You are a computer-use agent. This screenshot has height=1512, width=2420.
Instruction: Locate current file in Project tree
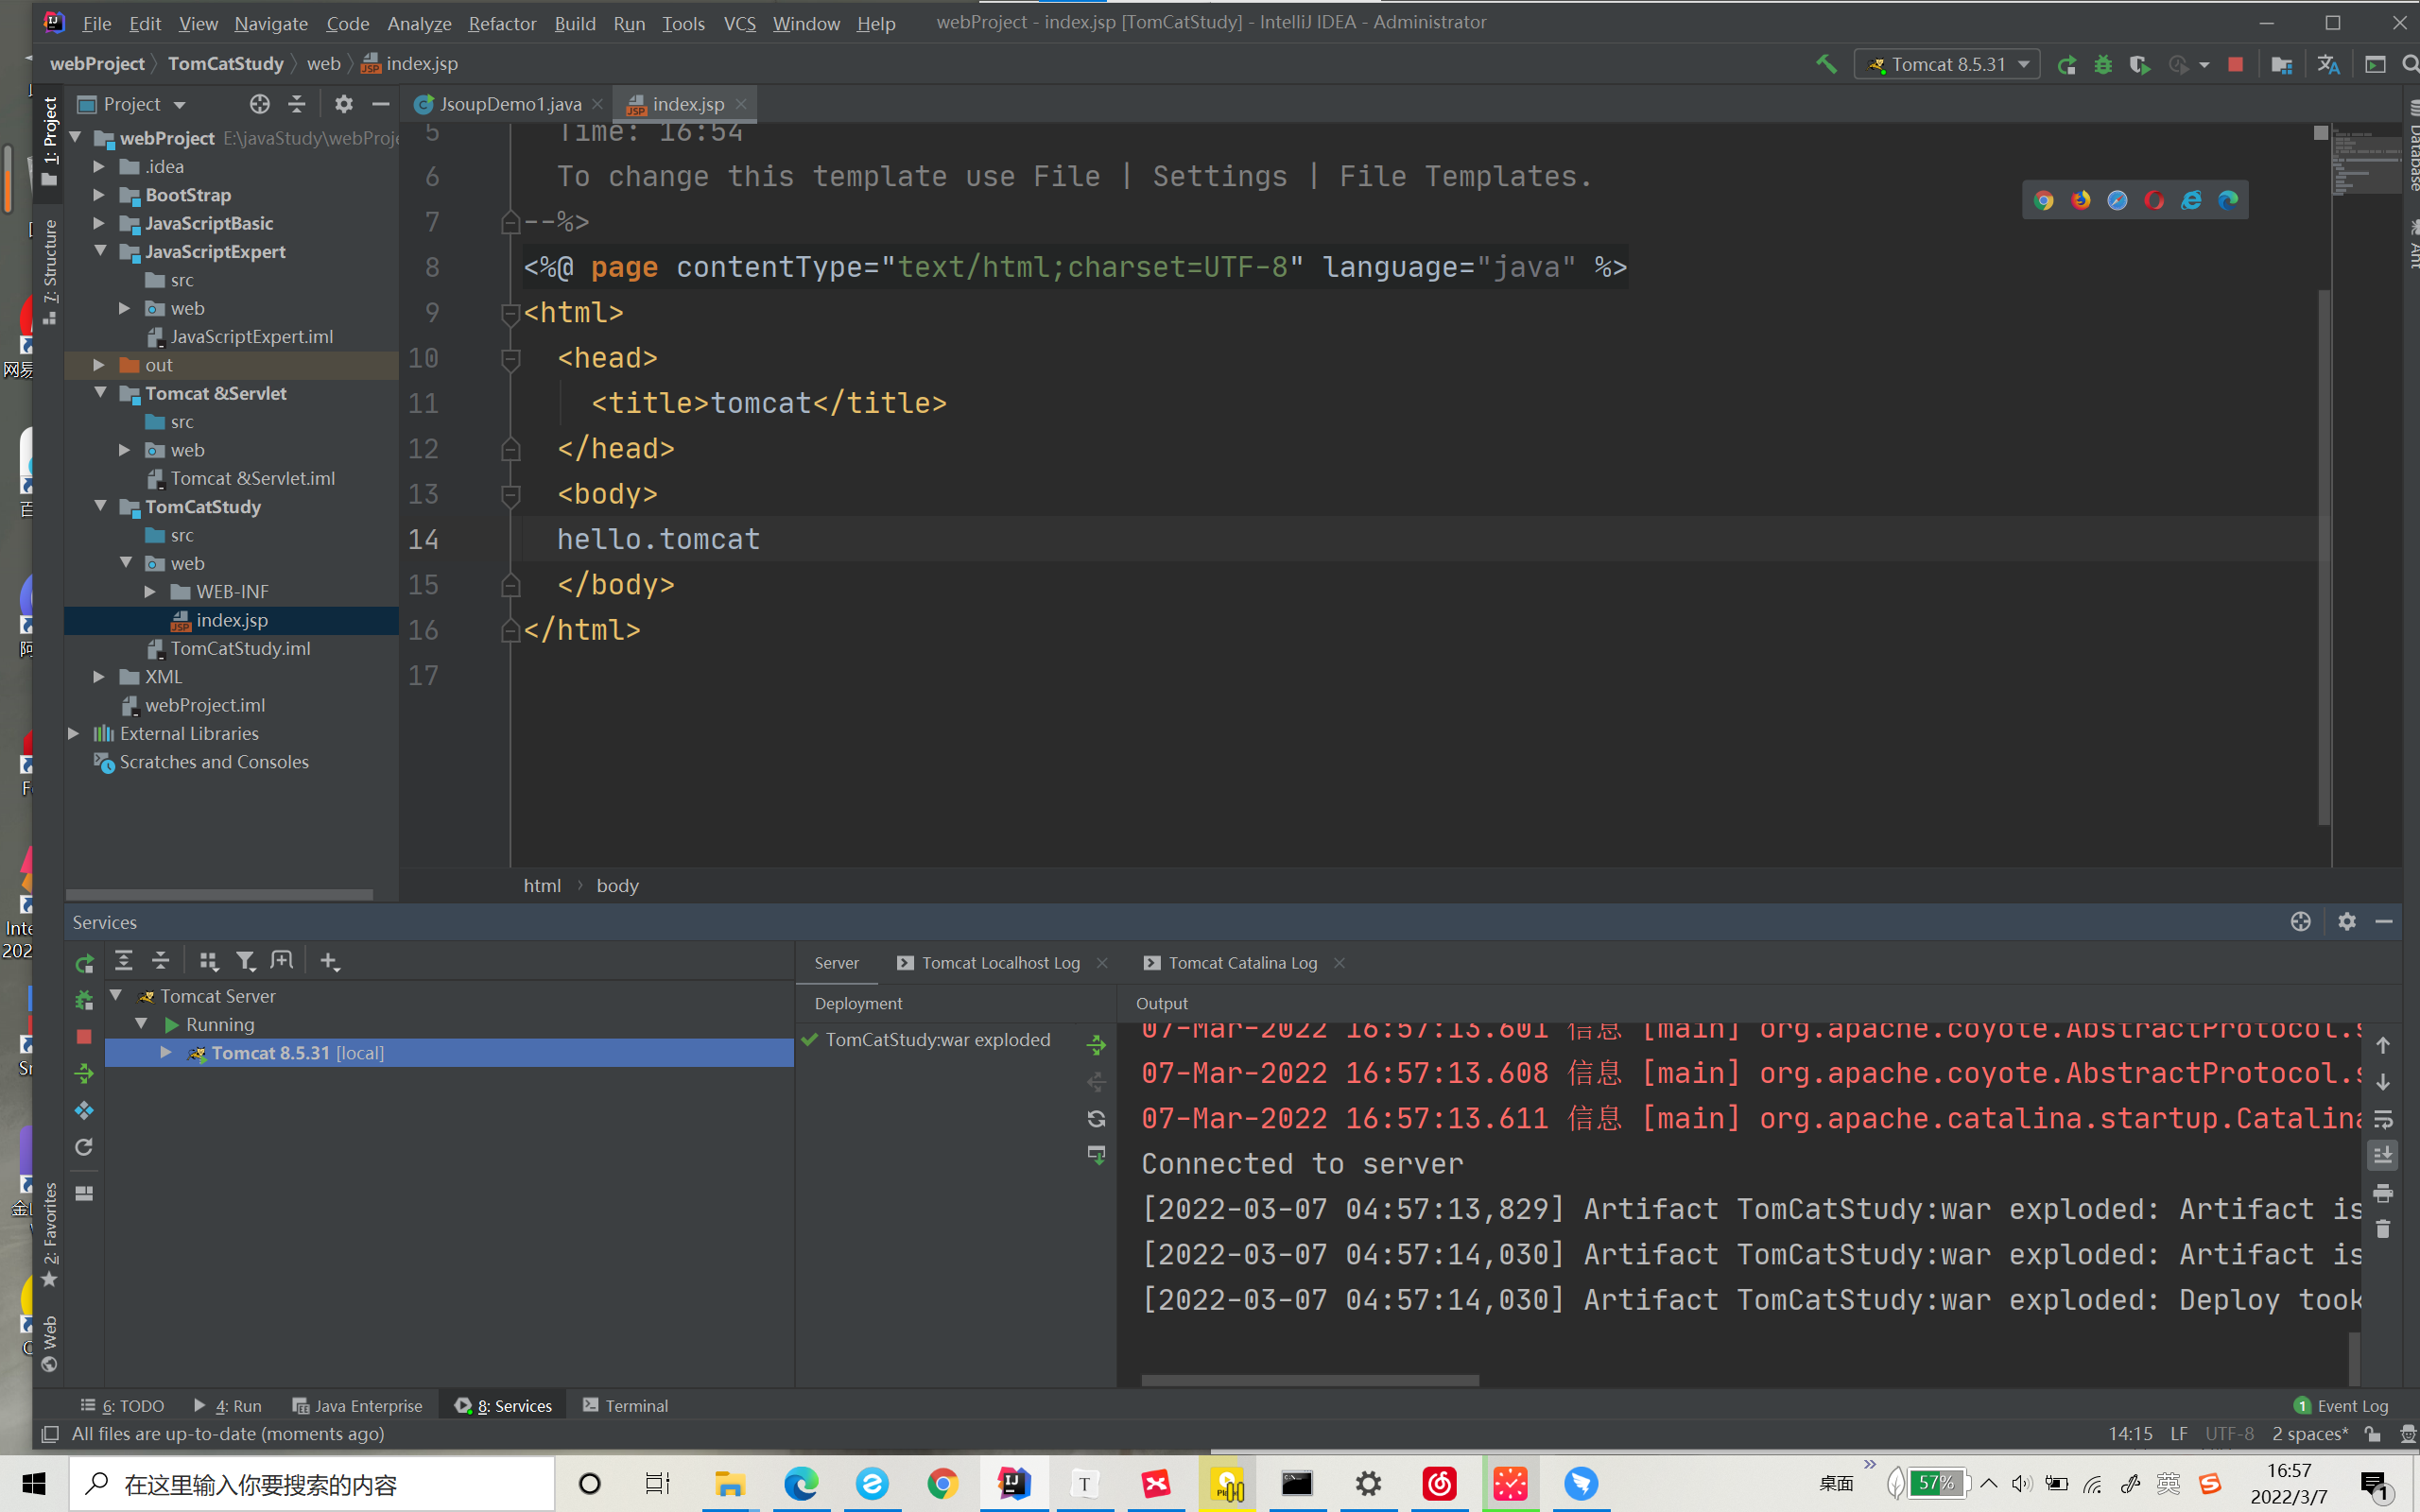coord(260,104)
